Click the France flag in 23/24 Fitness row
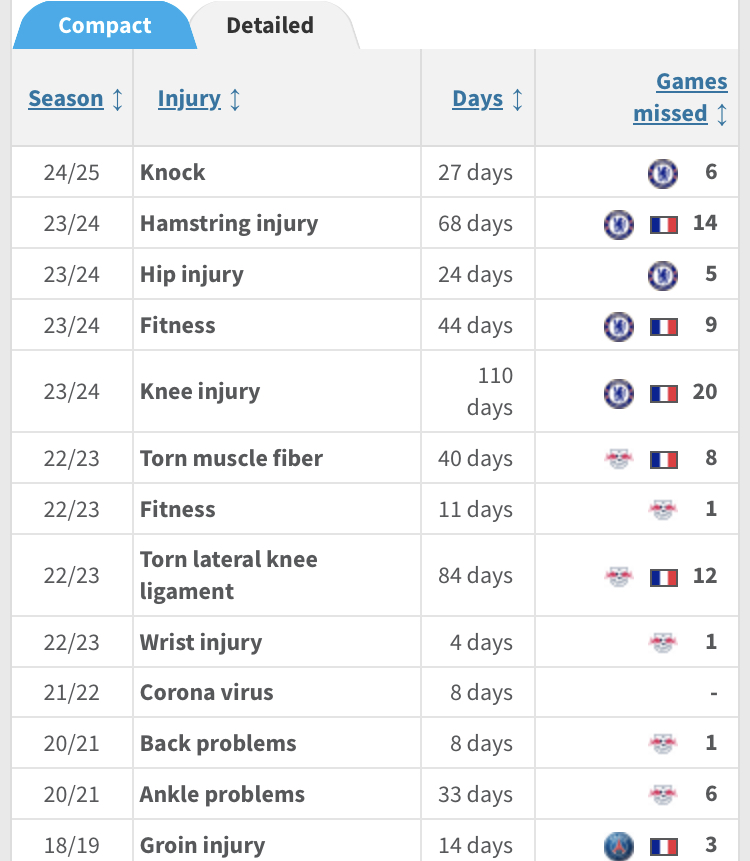Image resolution: width=750 pixels, height=861 pixels. 664,326
